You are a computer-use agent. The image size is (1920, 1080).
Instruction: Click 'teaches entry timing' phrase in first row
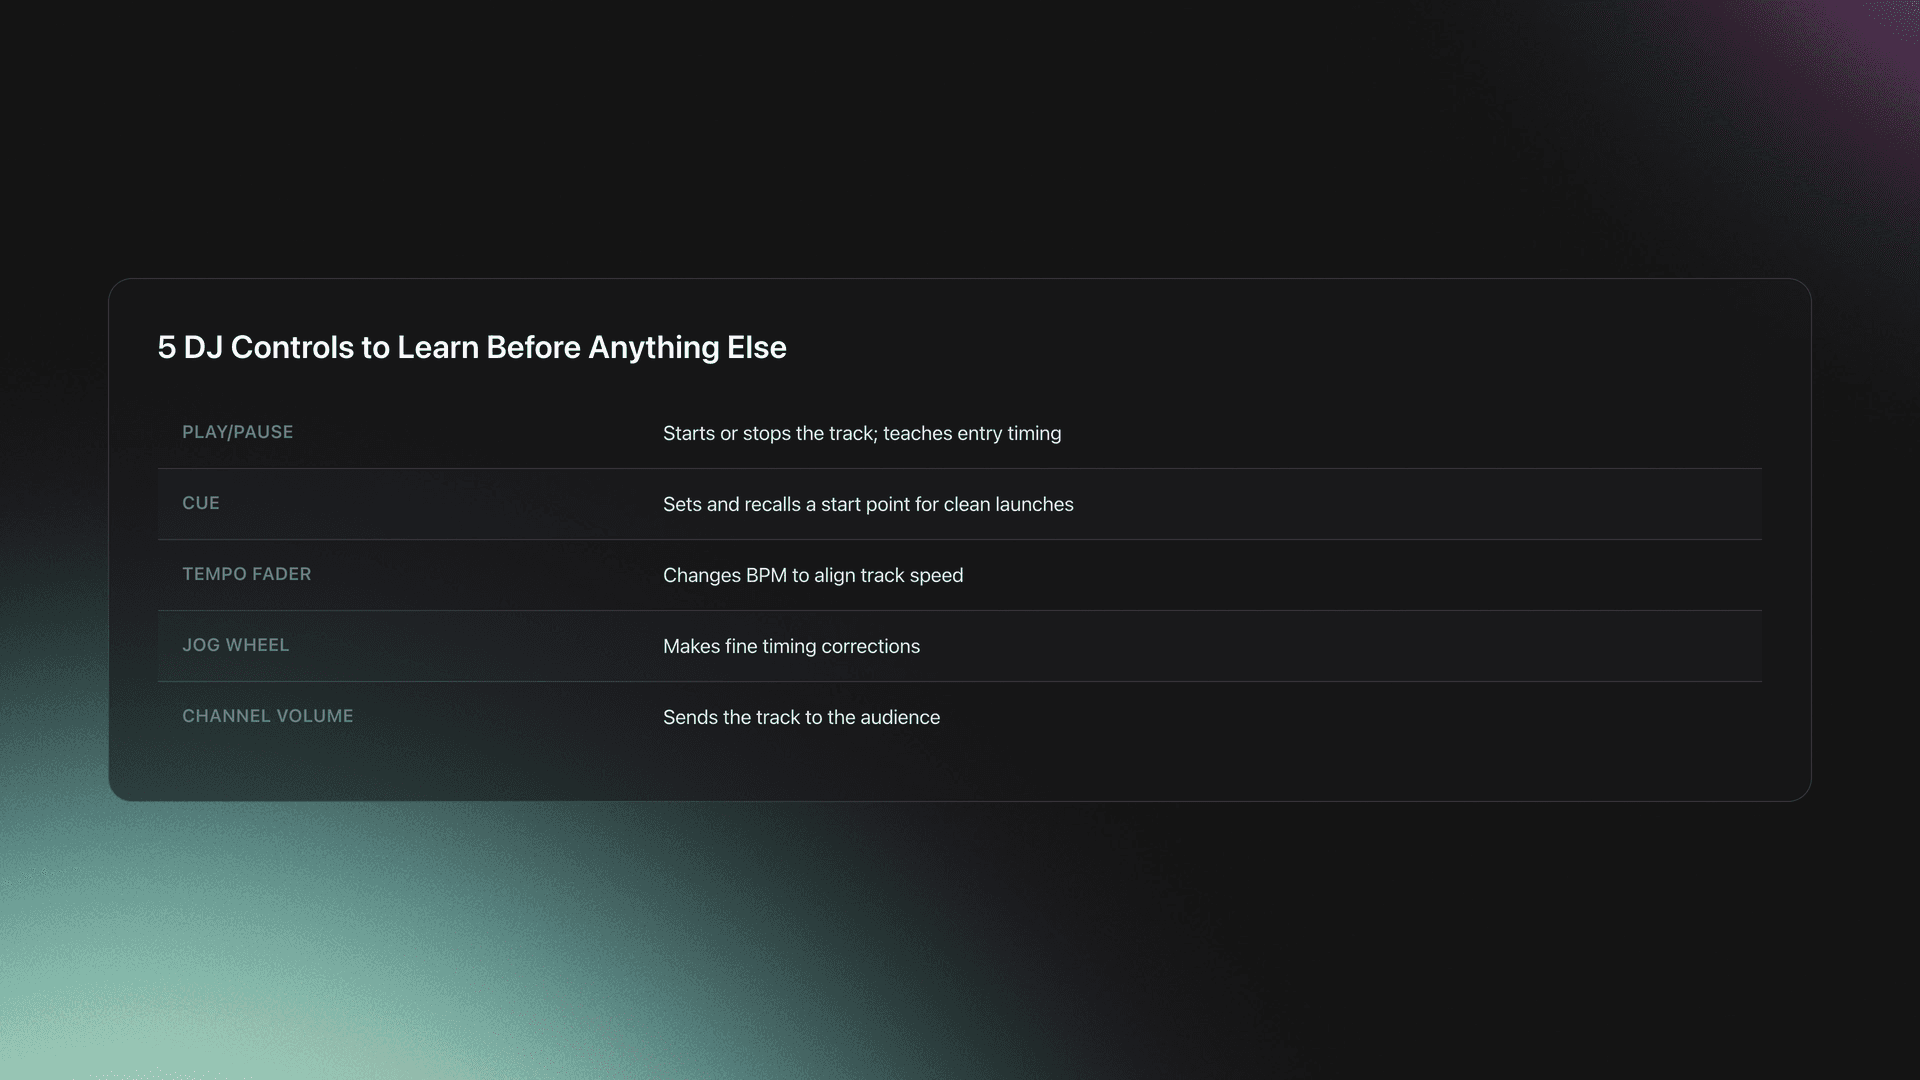tap(971, 433)
